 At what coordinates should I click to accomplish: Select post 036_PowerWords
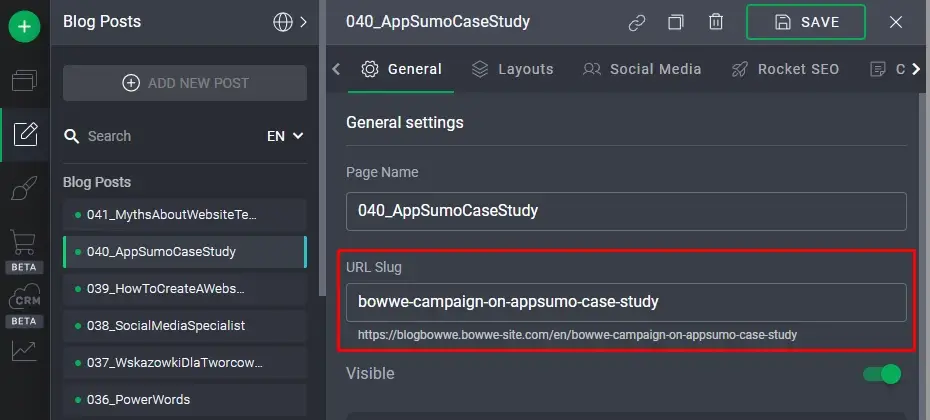(x=185, y=399)
